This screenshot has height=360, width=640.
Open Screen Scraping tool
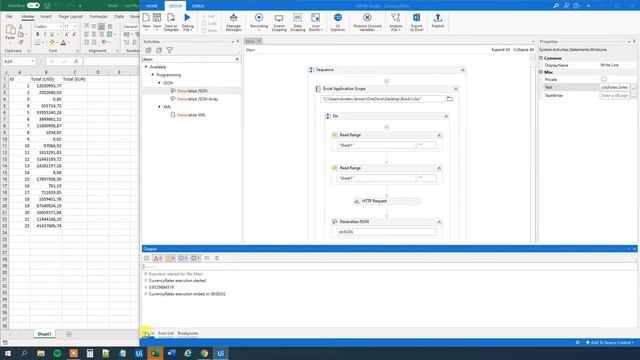[x=279, y=22]
